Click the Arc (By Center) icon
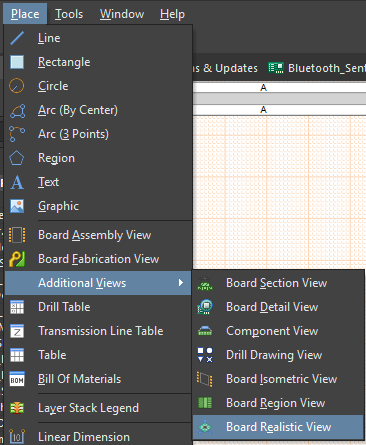This screenshot has width=366, height=445. 17,110
